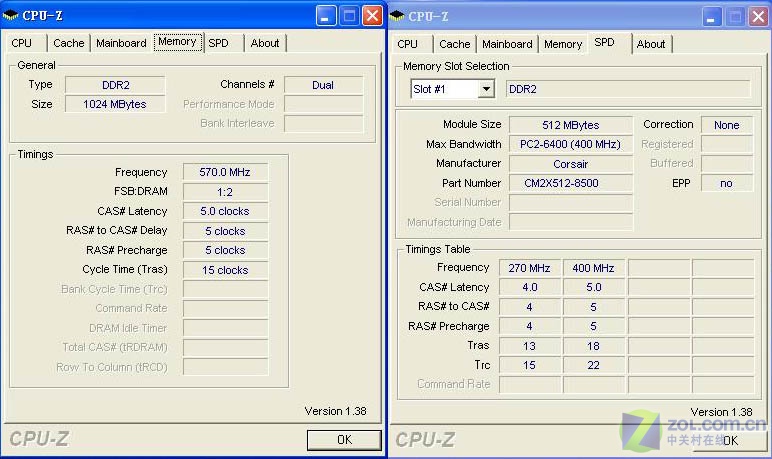This screenshot has width=772, height=459.
Task: Click the 15 clocks Cycle Time value
Action: [x=225, y=270]
